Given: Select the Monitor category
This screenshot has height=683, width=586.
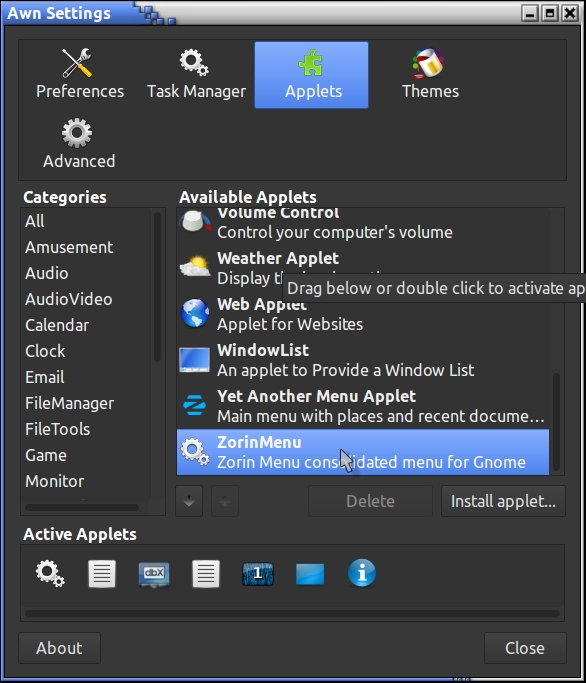Looking at the screenshot, I should click(x=54, y=481).
